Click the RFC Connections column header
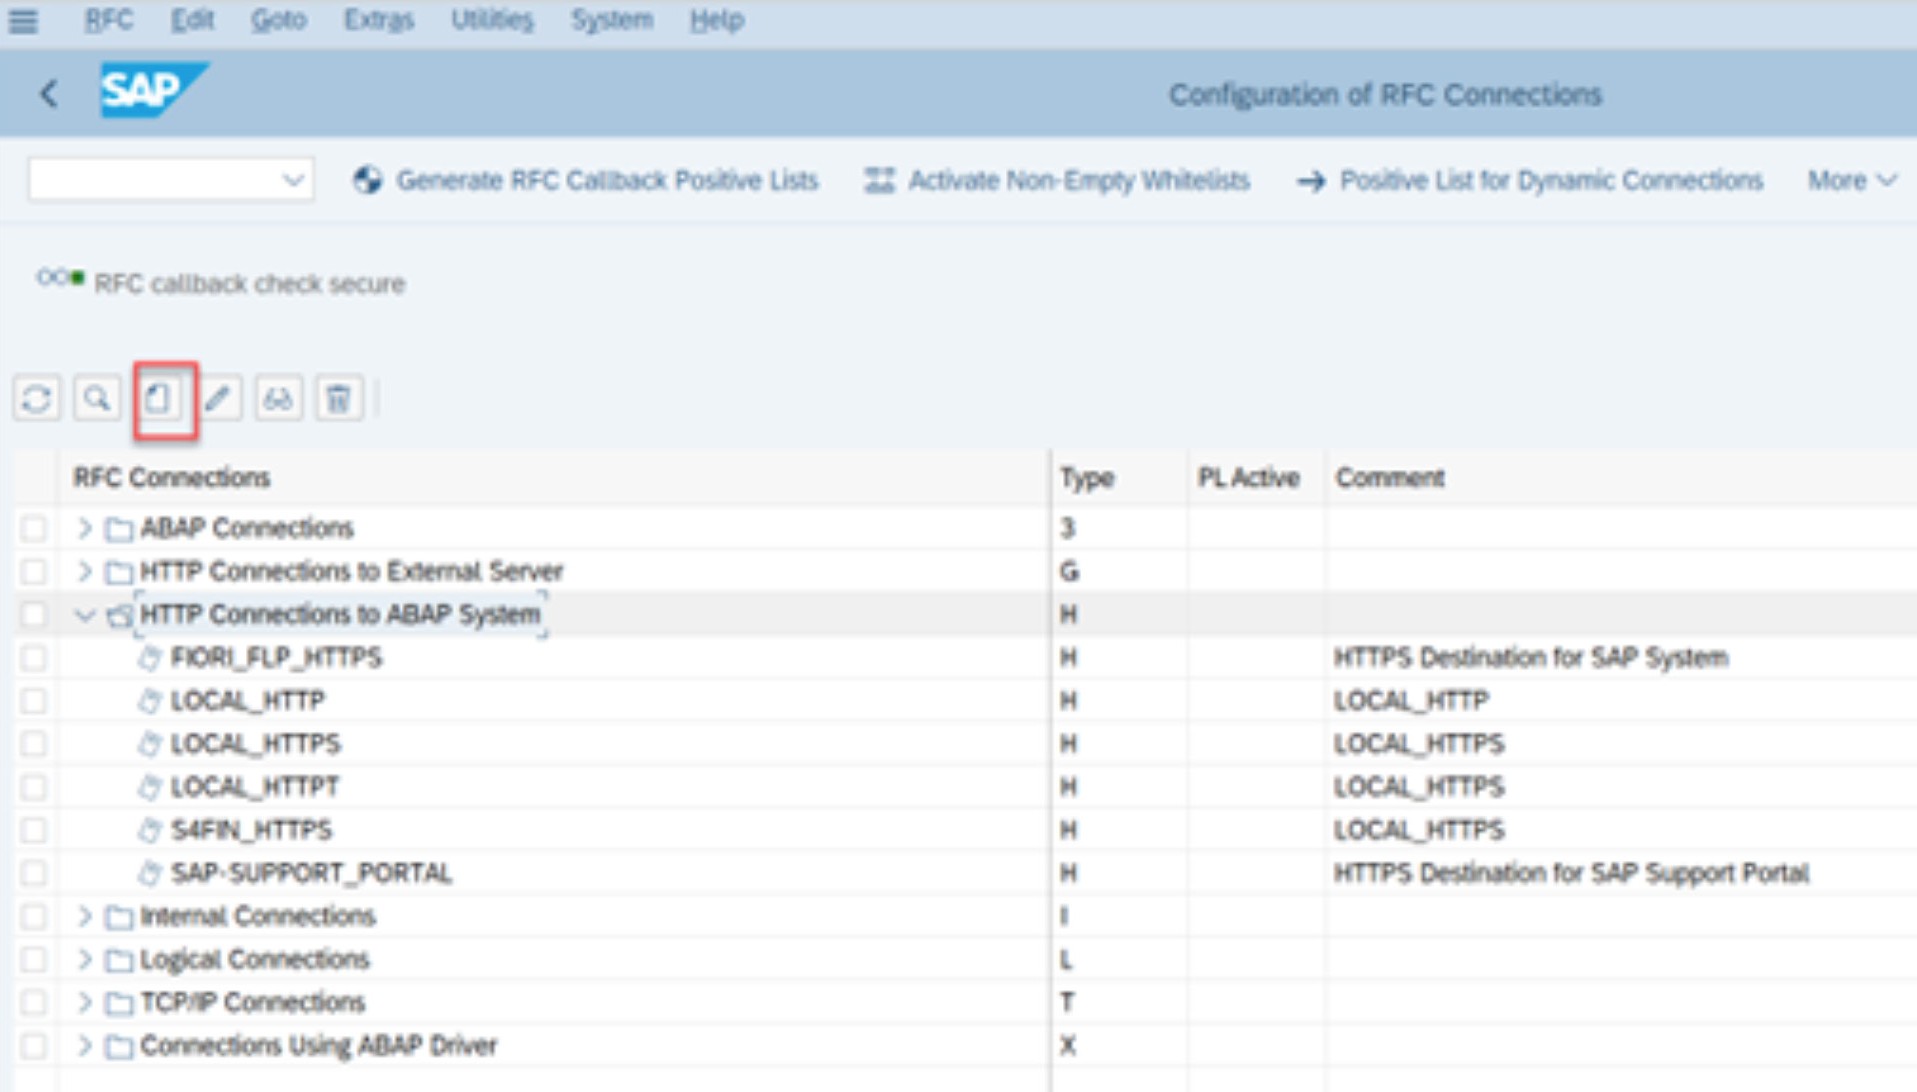1917x1092 pixels. (x=171, y=478)
